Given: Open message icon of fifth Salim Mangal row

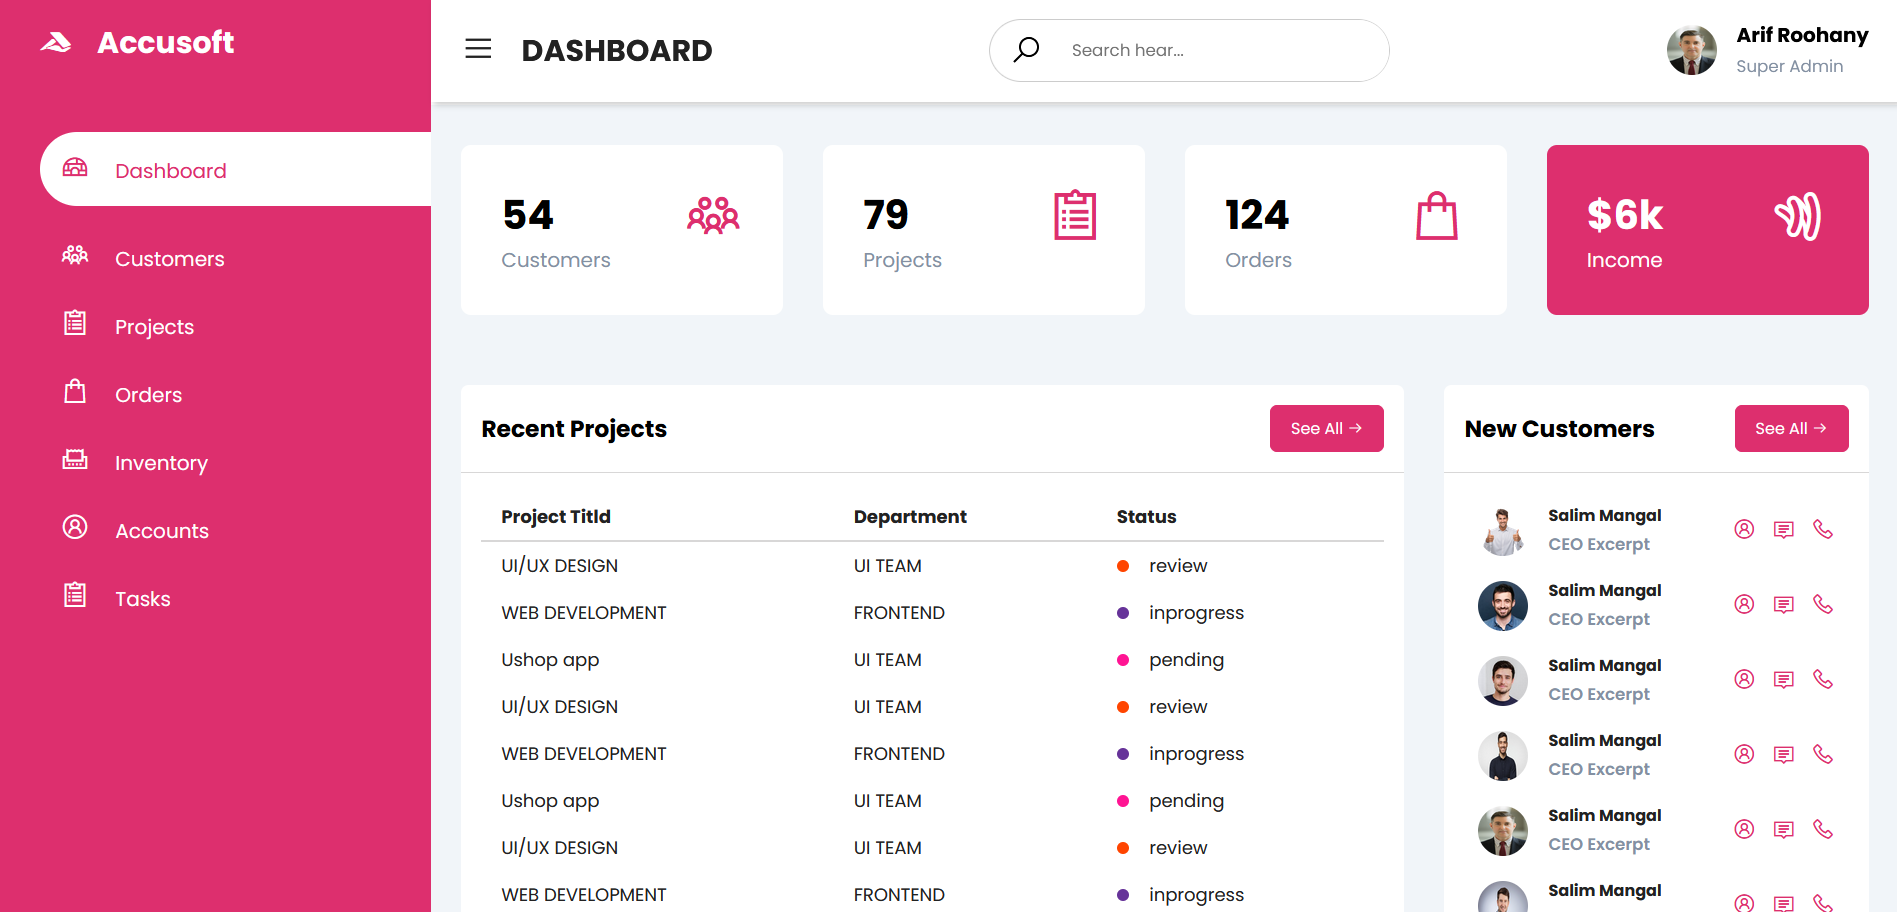Looking at the screenshot, I should click(1784, 829).
